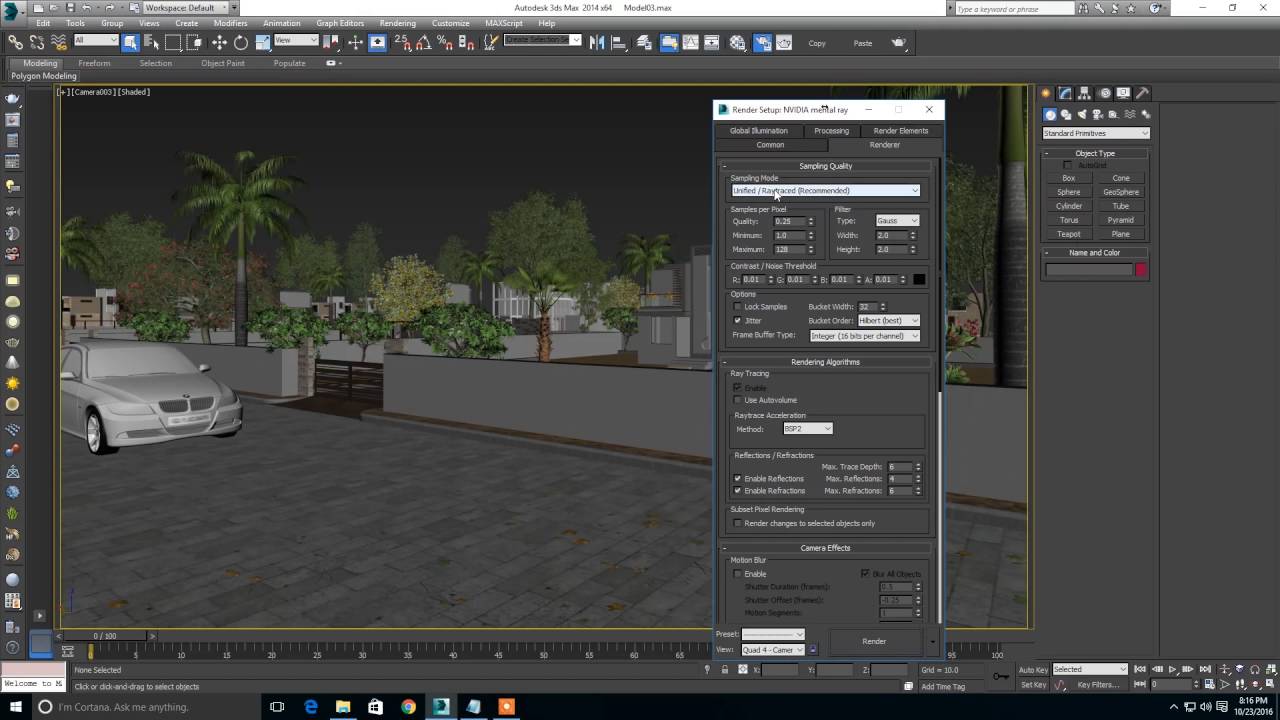Toggle the AutoGrid checkbox
The image size is (1280, 720).
[1067, 165]
